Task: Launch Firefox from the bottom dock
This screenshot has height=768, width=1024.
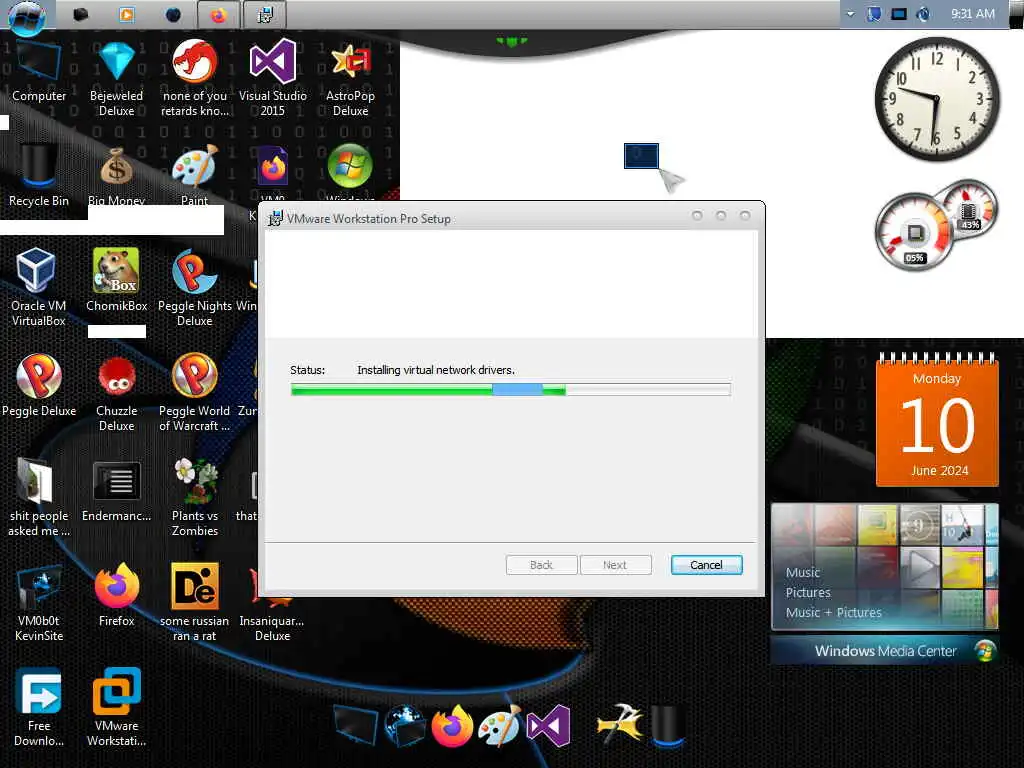Action: coord(451,725)
